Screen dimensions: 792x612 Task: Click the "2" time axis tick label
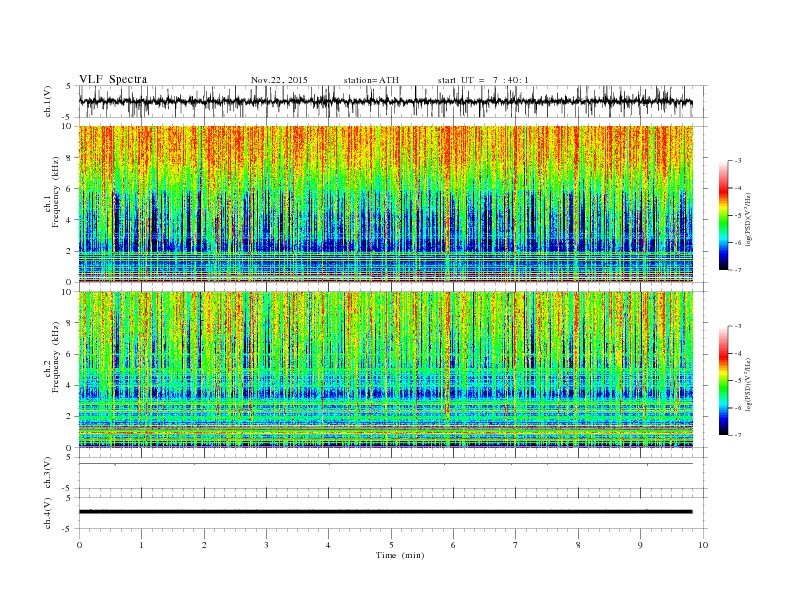tap(204, 545)
